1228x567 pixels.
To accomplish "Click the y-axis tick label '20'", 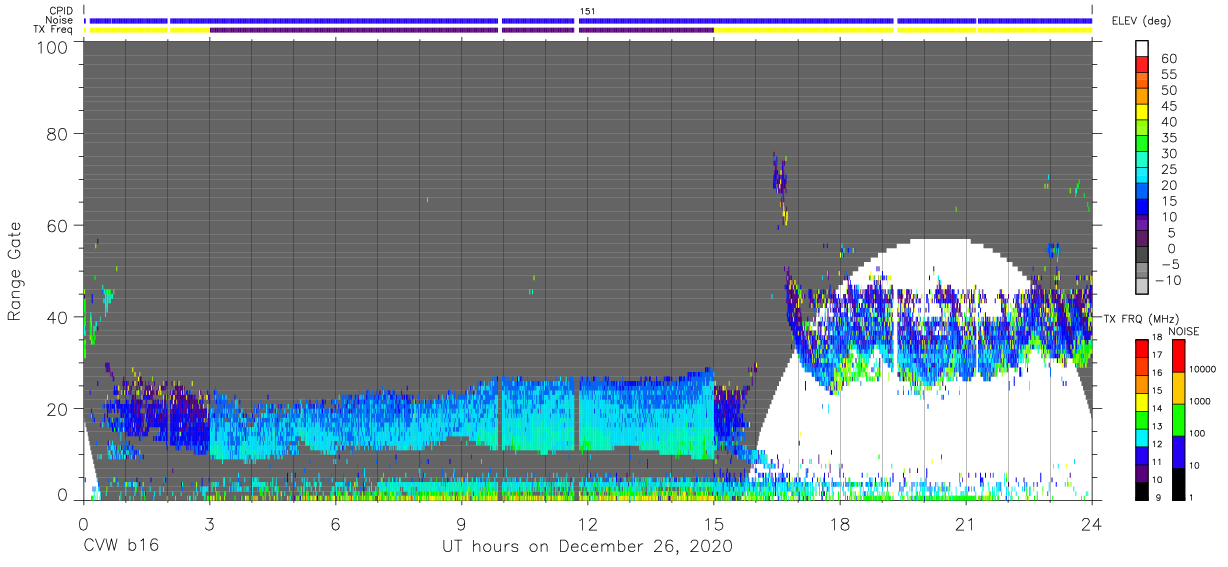I will point(57,409).
